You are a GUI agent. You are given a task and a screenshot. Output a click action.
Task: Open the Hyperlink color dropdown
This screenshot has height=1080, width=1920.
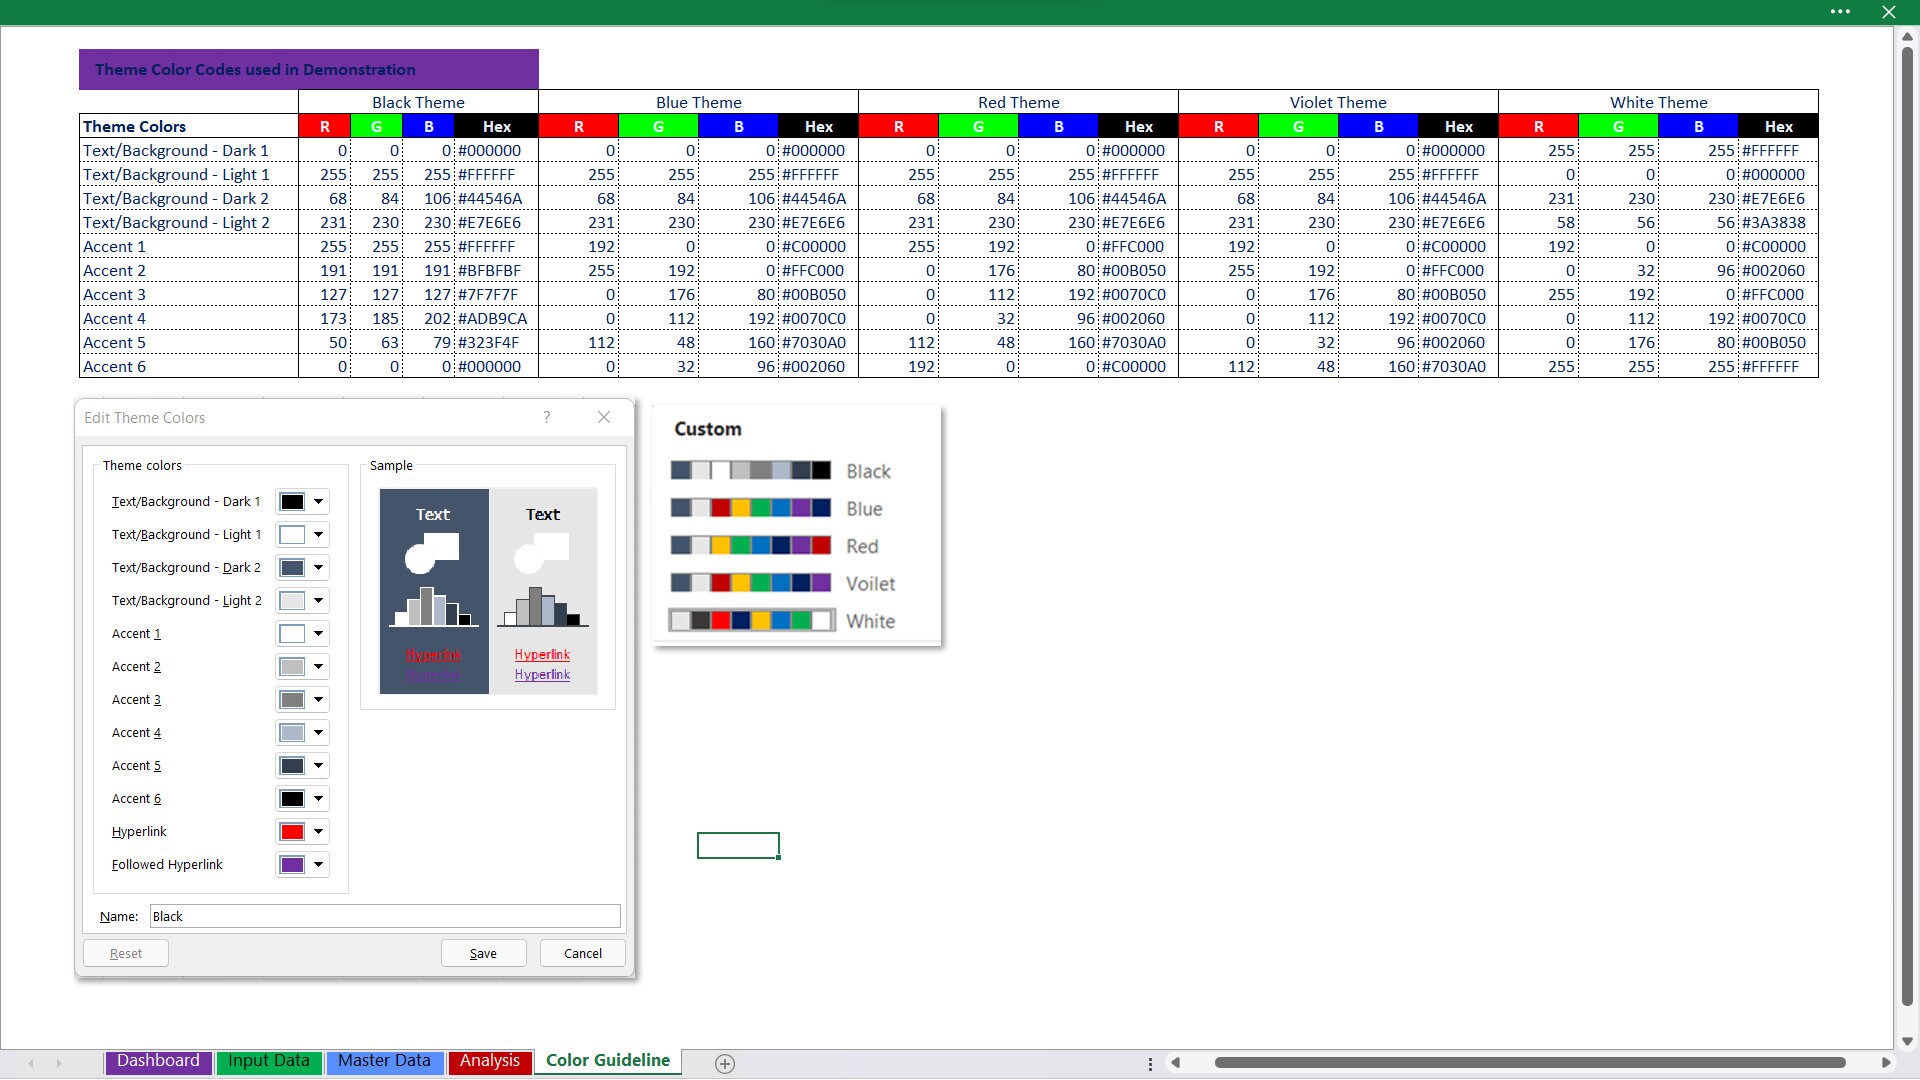point(318,831)
